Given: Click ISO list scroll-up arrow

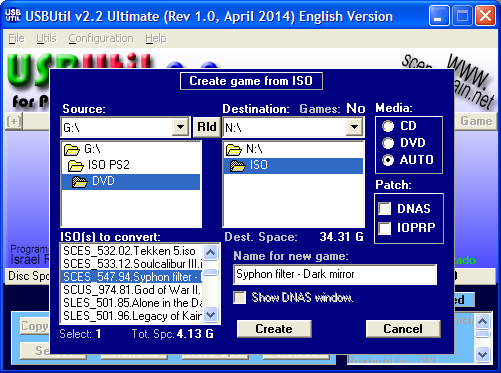Looking at the screenshot, I should [211, 252].
